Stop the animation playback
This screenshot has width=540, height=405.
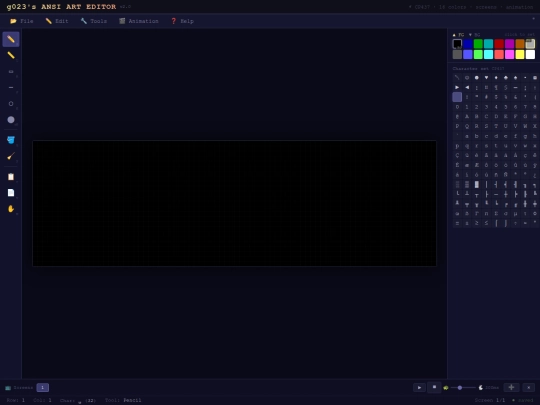pyautogui.click(x=434, y=387)
